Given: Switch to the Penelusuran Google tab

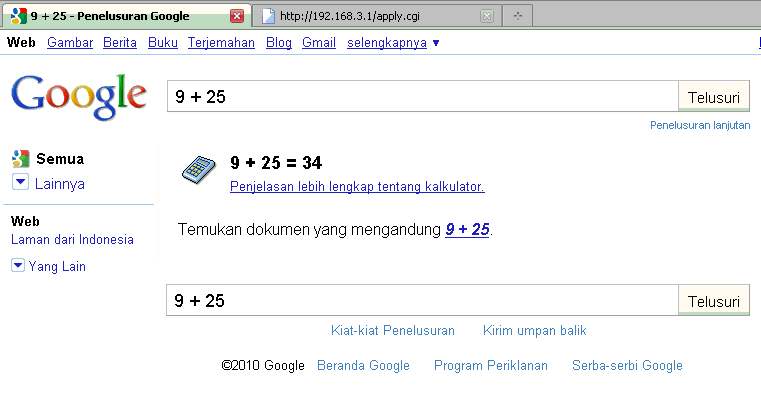Looking at the screenshot, I should pos(126,16).
